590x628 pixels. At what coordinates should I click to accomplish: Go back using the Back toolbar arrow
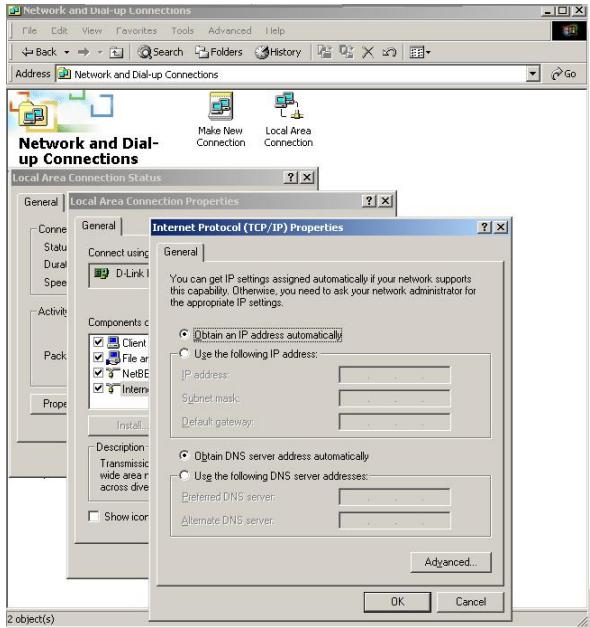[x=39, y=52]
